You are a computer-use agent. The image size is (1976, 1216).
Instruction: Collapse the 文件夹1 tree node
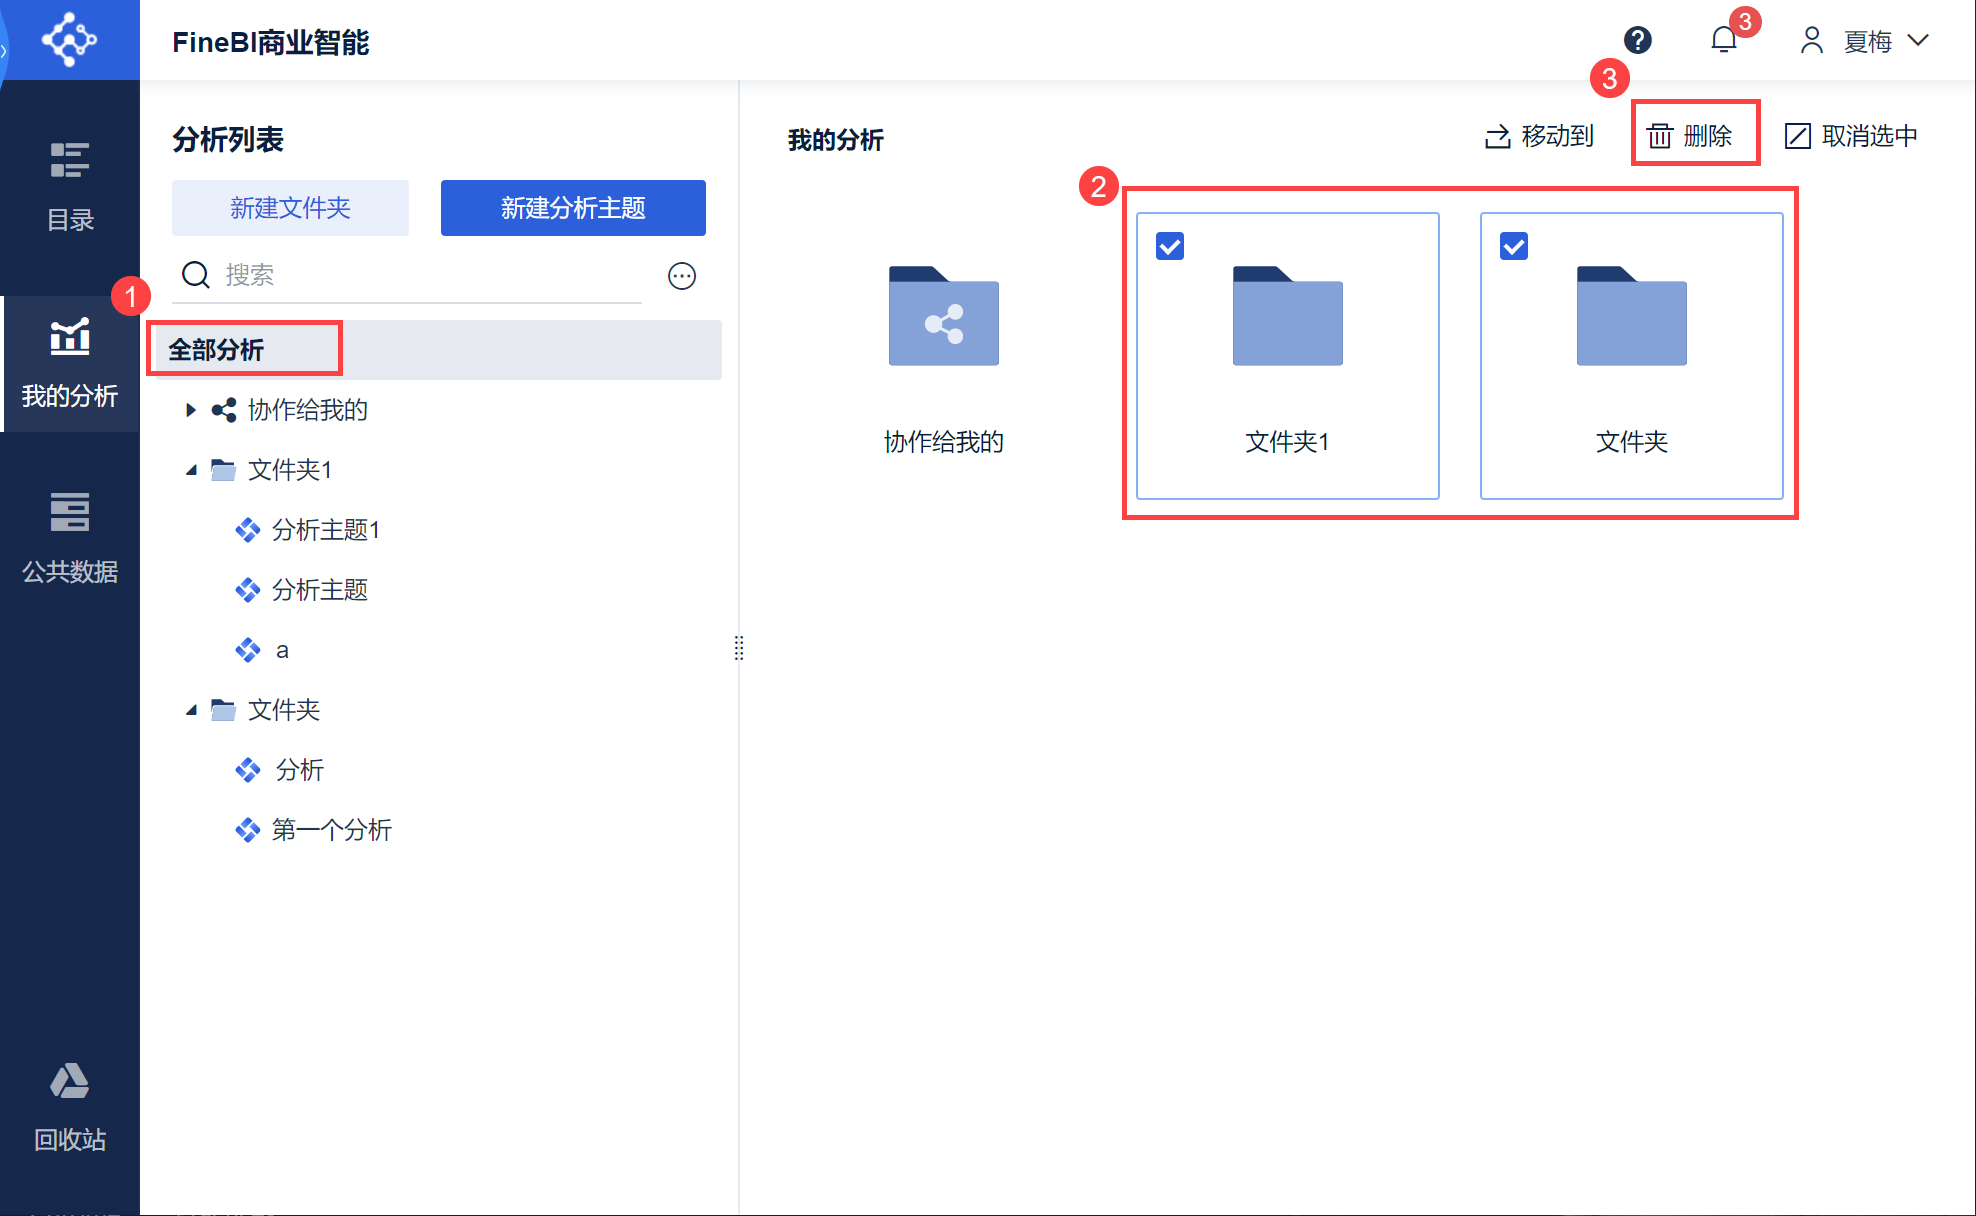coord(190,470)
